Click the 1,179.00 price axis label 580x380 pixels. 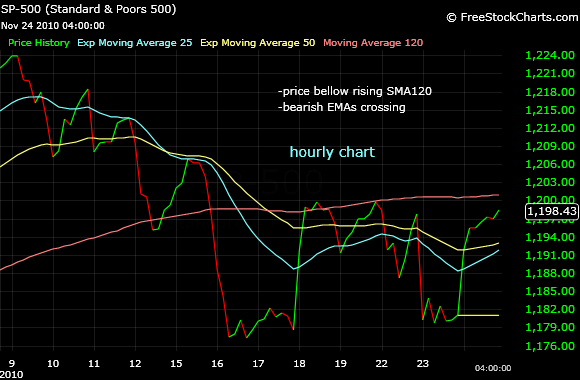click(550, 327)
